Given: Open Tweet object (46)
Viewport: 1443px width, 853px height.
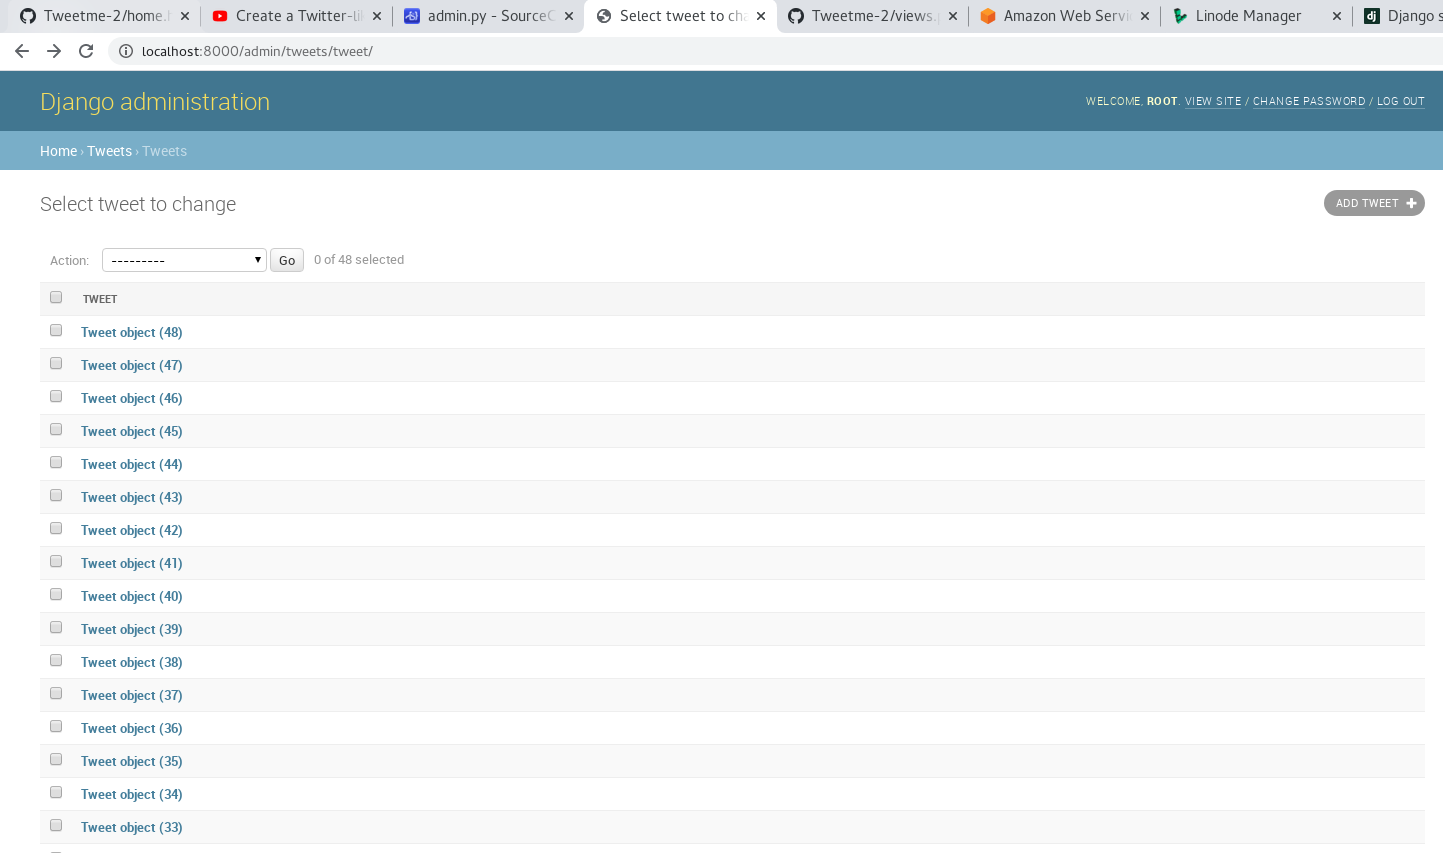Looking at the screenshot, I should point(132,398).
